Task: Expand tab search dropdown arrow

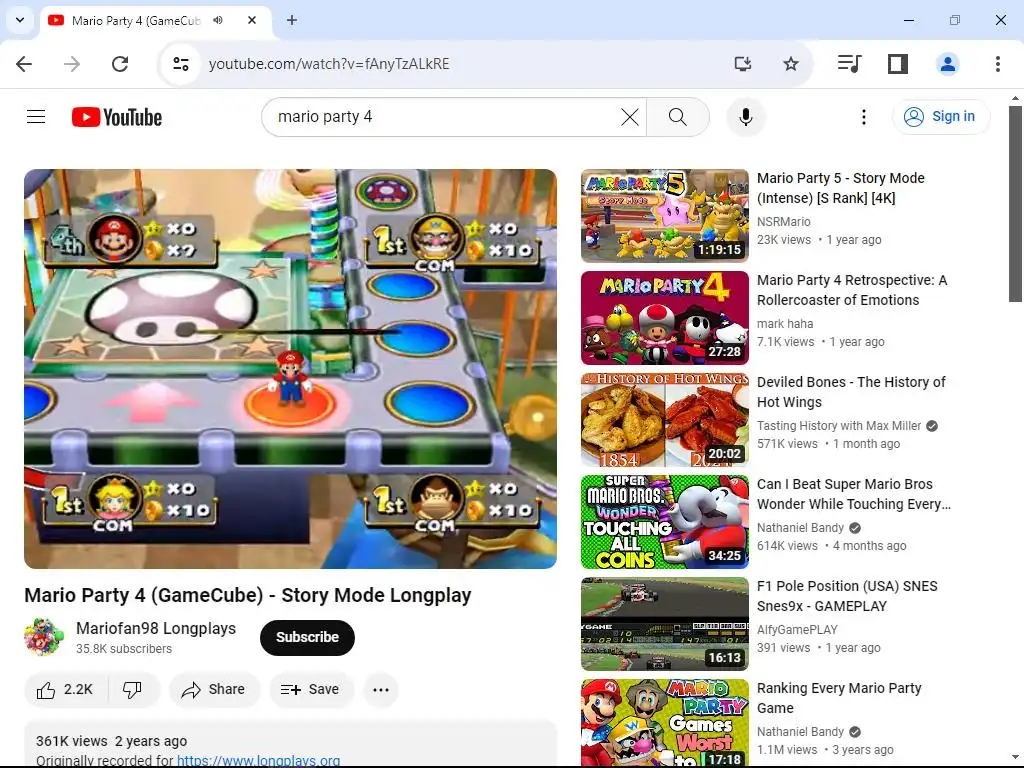Action: click(20, 20)
